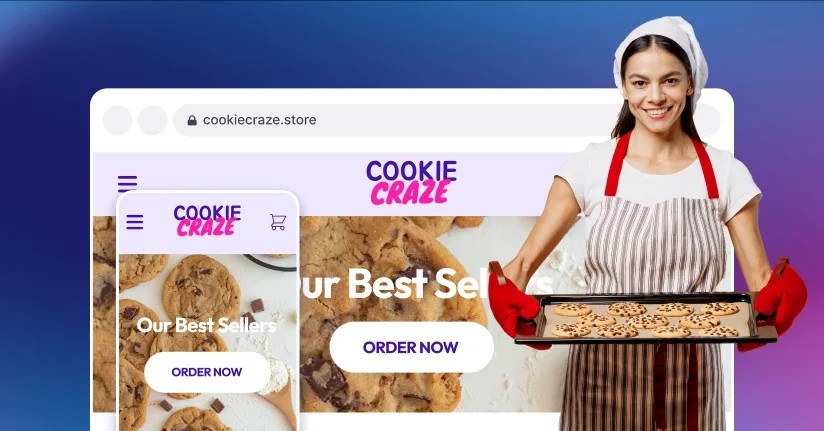
Task: Click the first gray circle browser button
Action: tap(117, 120)
